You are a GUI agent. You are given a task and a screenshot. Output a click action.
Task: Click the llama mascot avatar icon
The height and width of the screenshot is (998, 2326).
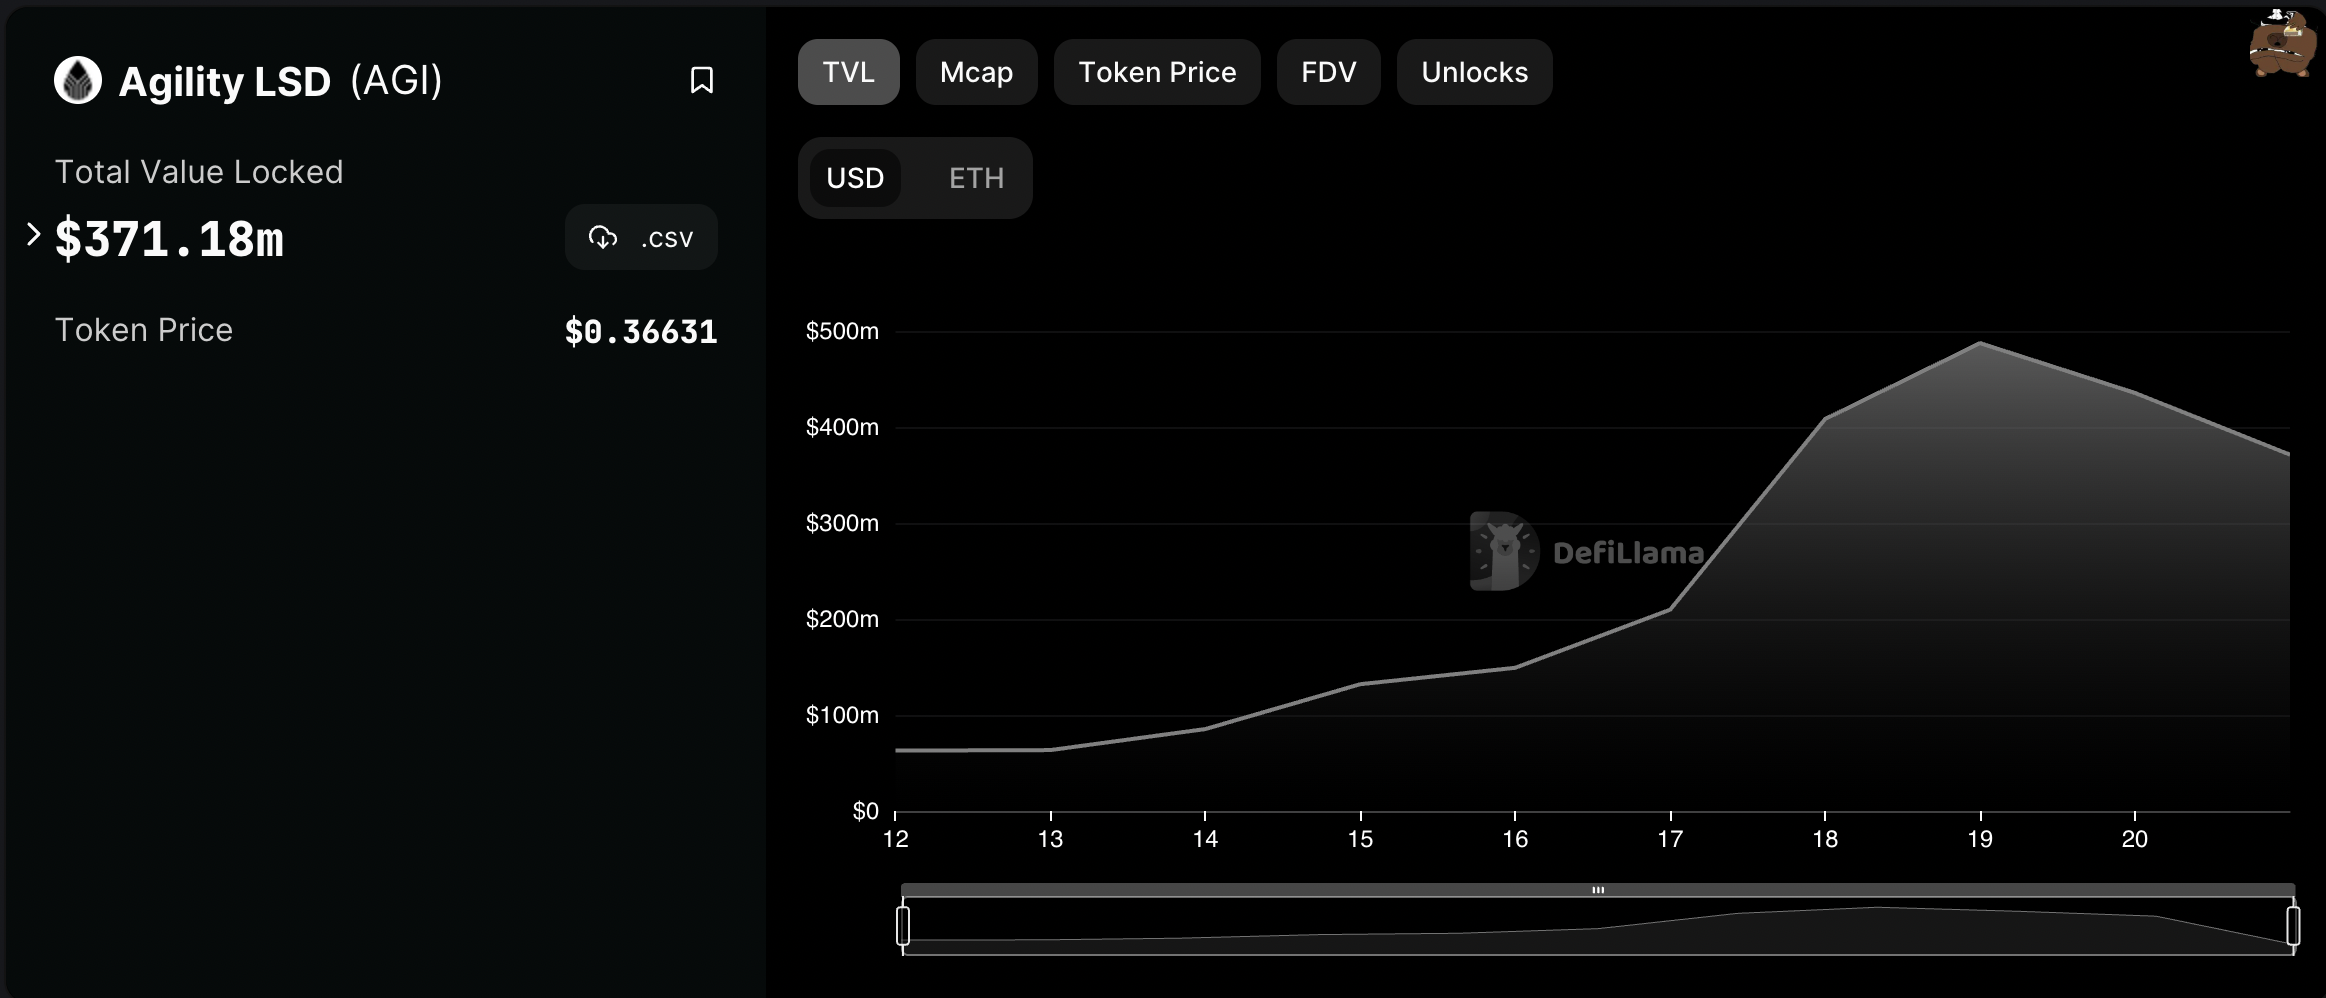(2282, 43)
